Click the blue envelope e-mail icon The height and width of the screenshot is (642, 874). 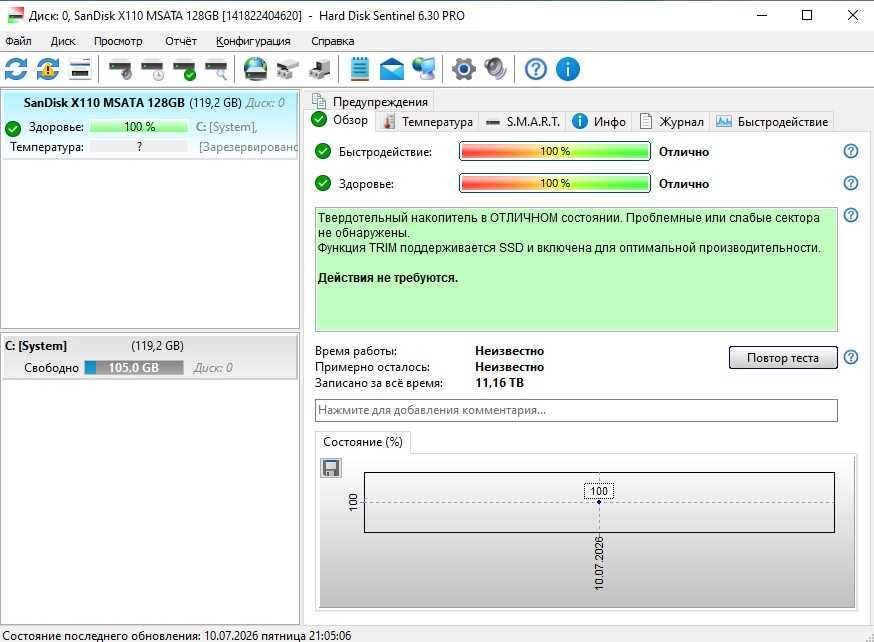click(392, 69)
